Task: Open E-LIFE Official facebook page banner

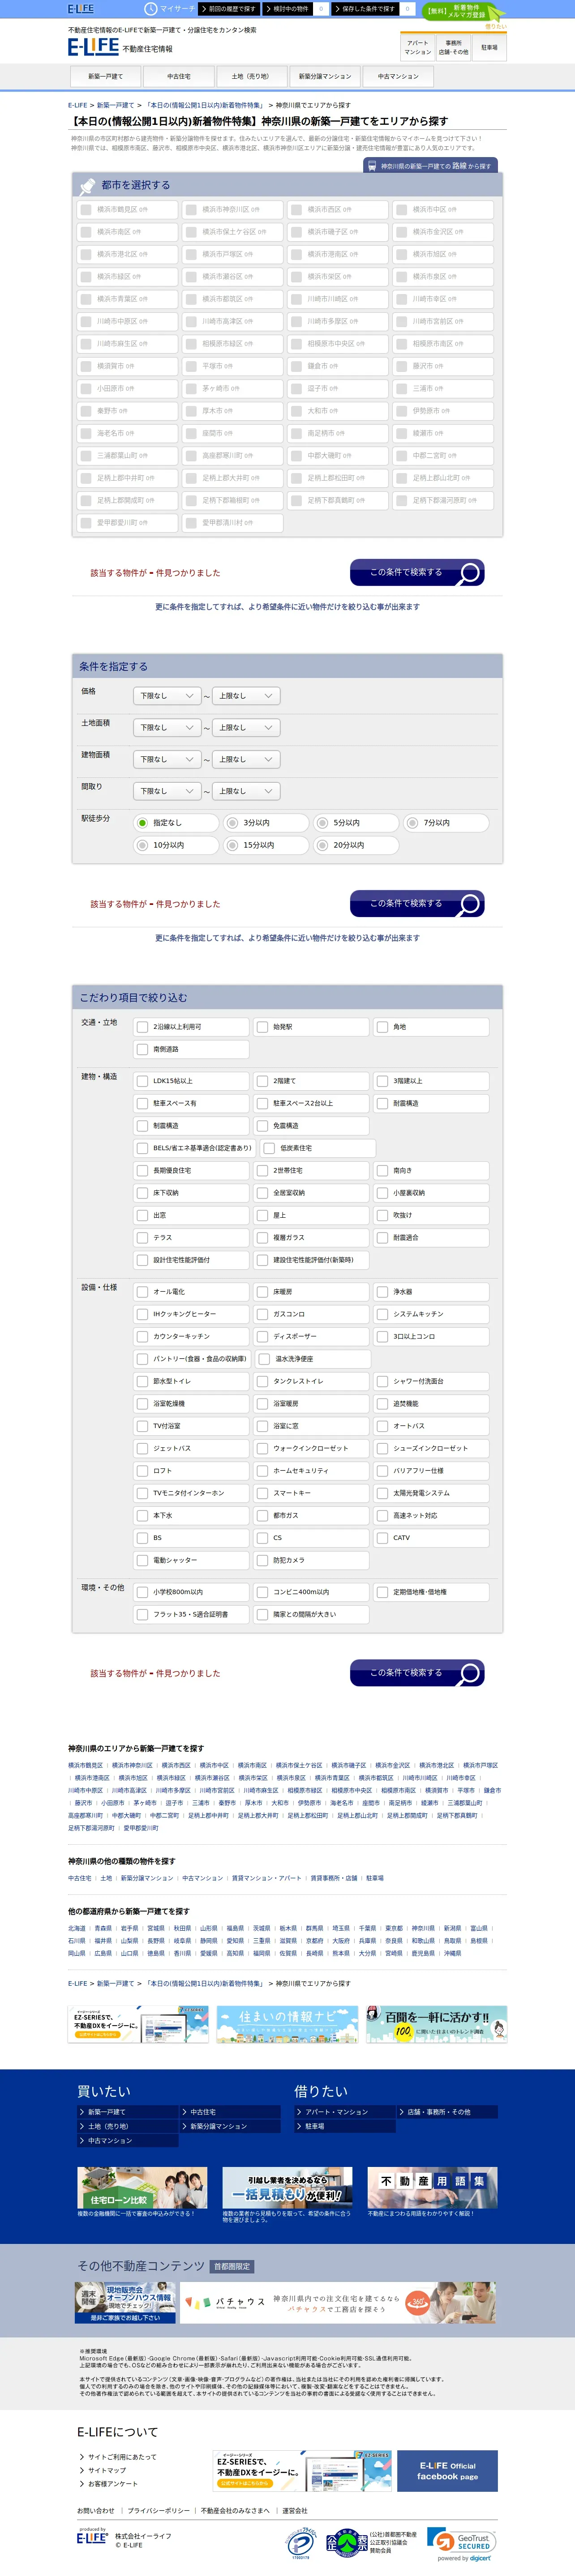Action: [x=447, y=2471]
